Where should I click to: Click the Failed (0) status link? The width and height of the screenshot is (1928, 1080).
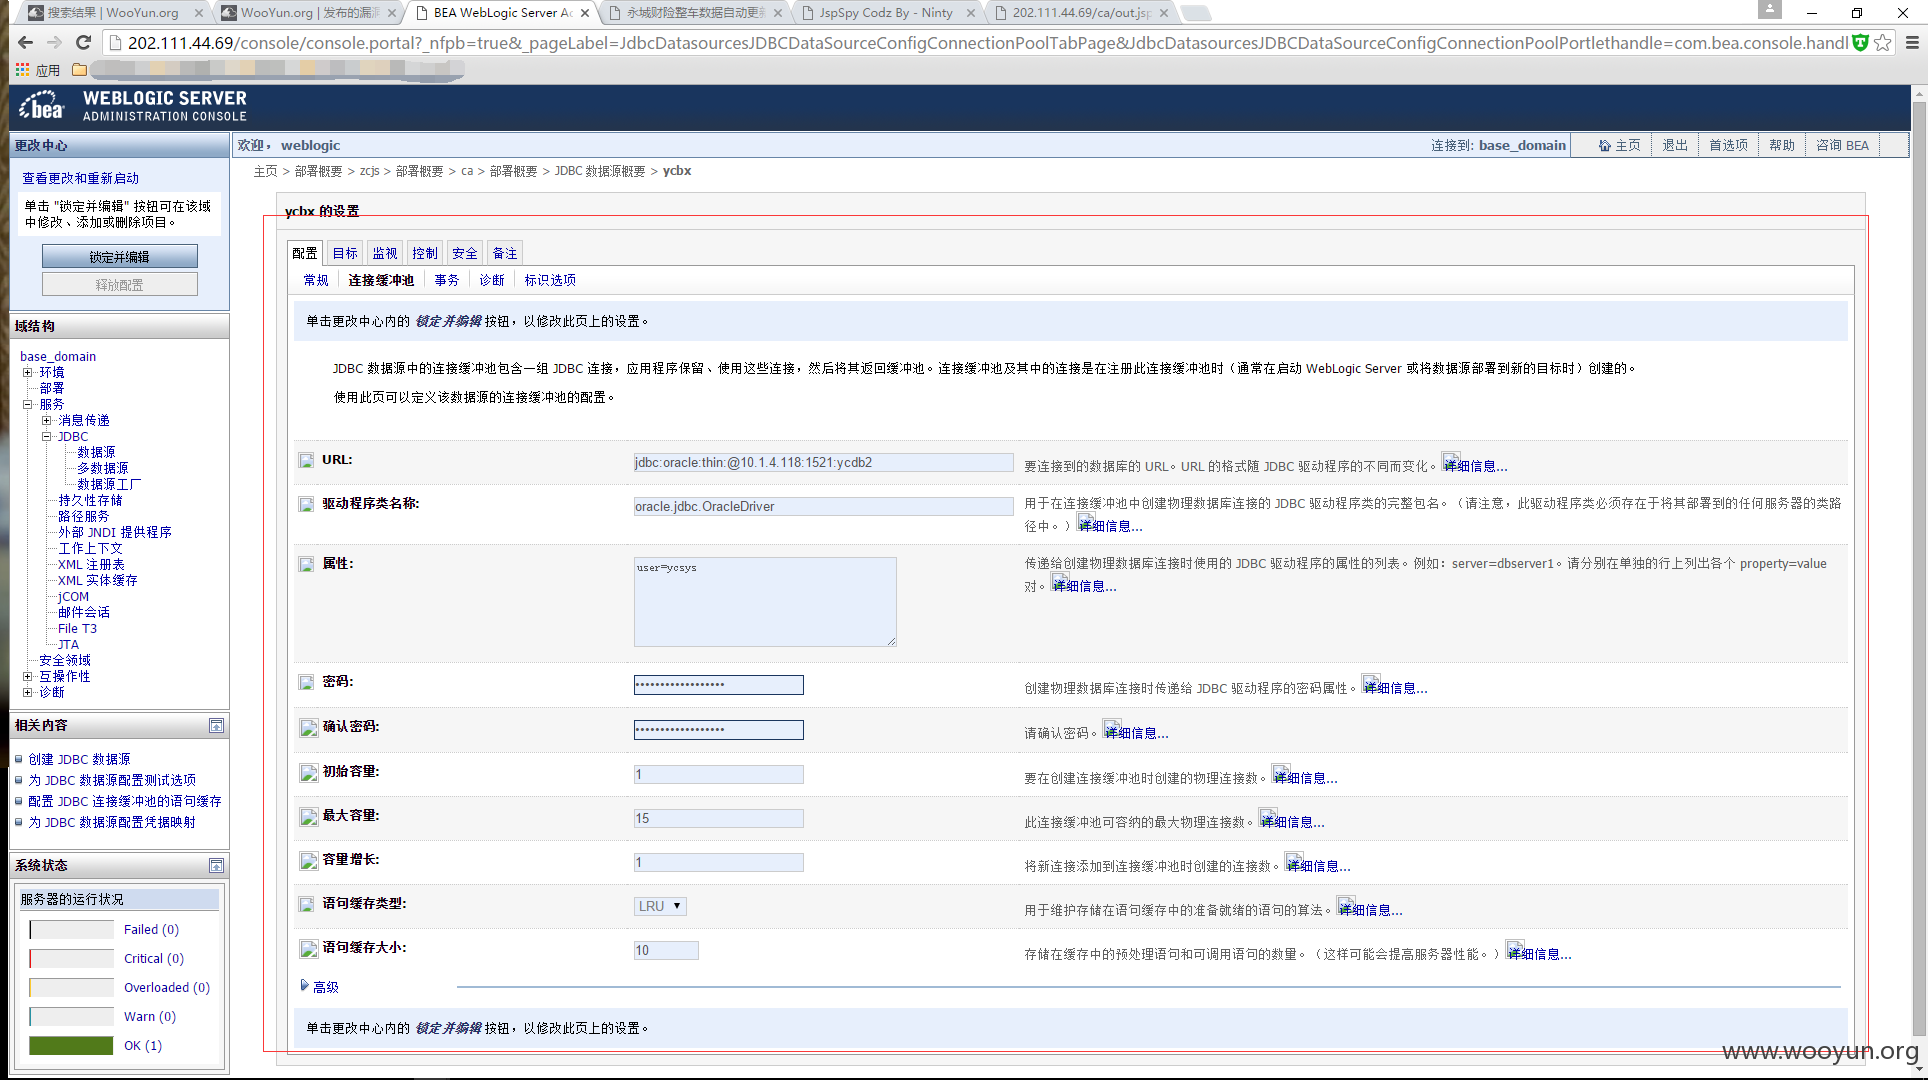tap(151, 929)
